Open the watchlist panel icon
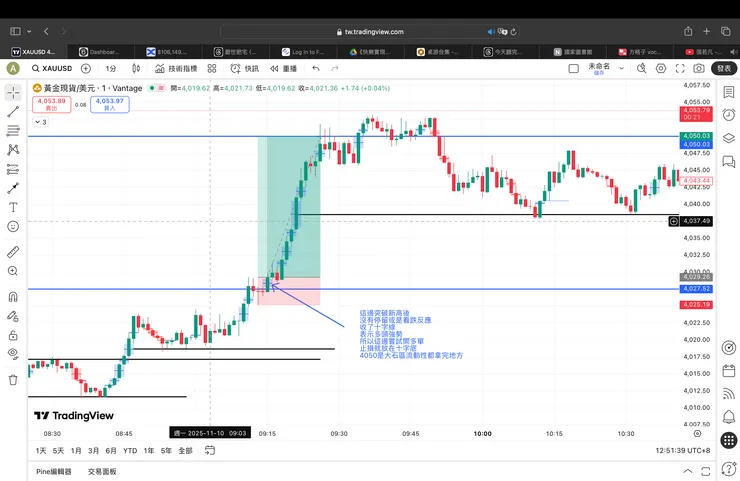Image resolution: width=740 pixels, height=481 pixels. [729, 92]
